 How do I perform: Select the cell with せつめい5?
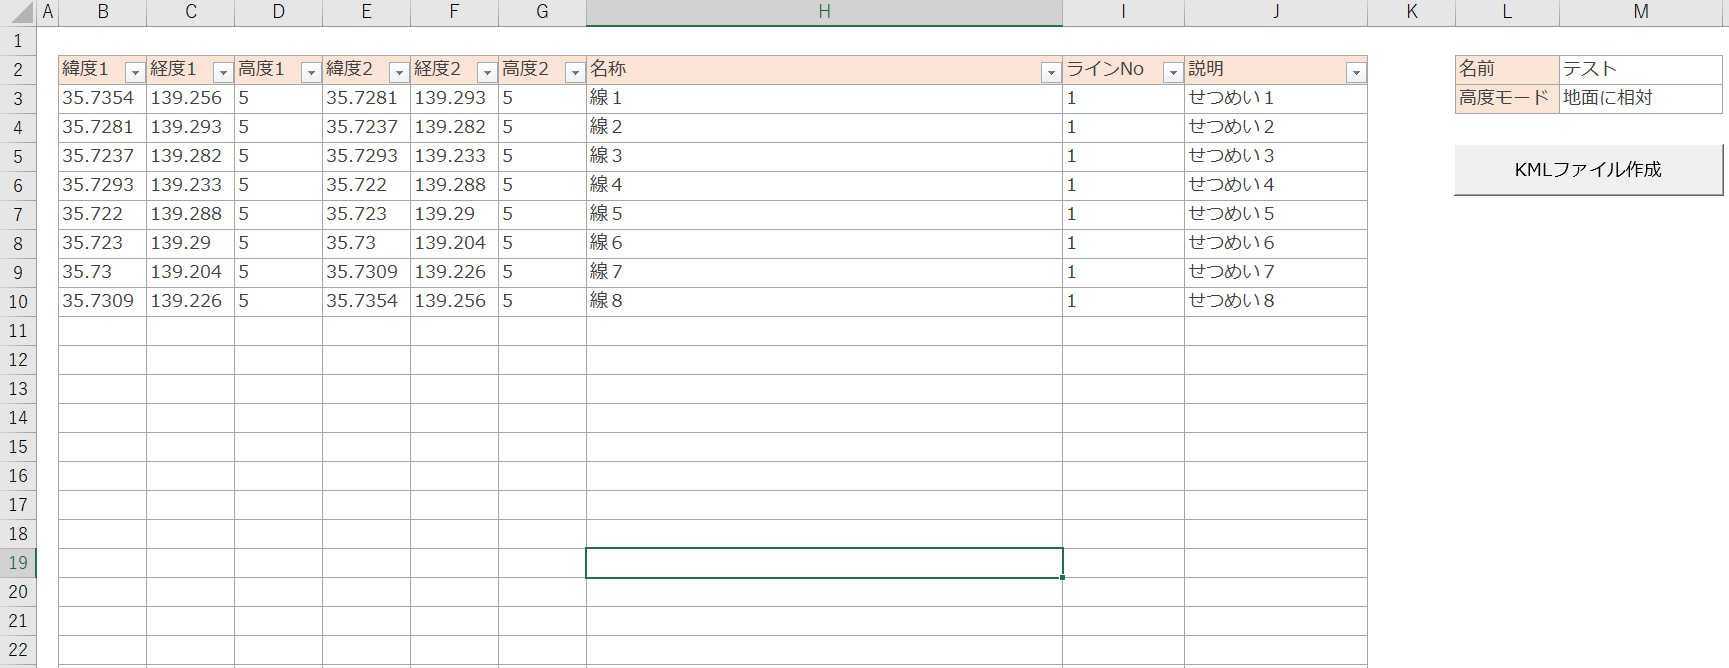pos(1274,214)
